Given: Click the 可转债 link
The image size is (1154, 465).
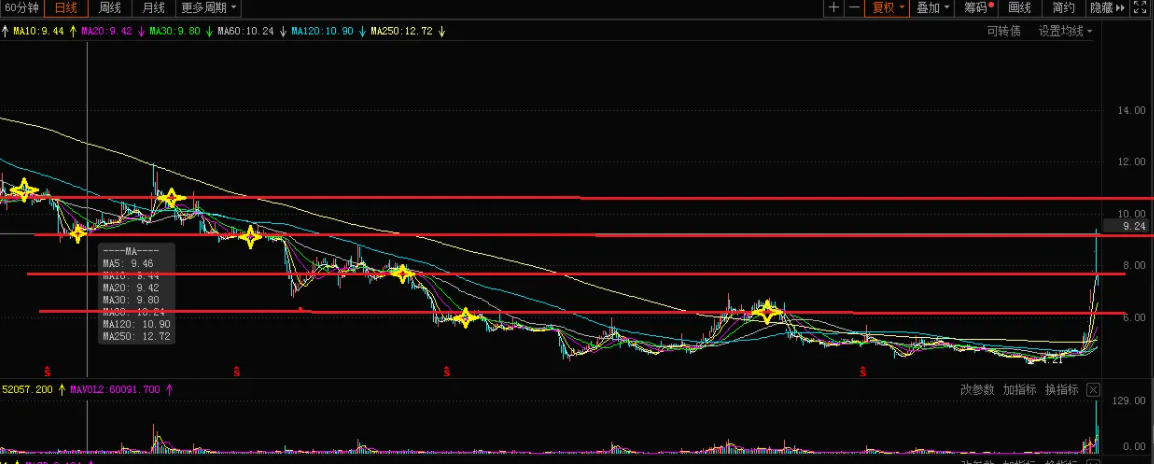Looking at the screenshot, I should (1004, 31).
